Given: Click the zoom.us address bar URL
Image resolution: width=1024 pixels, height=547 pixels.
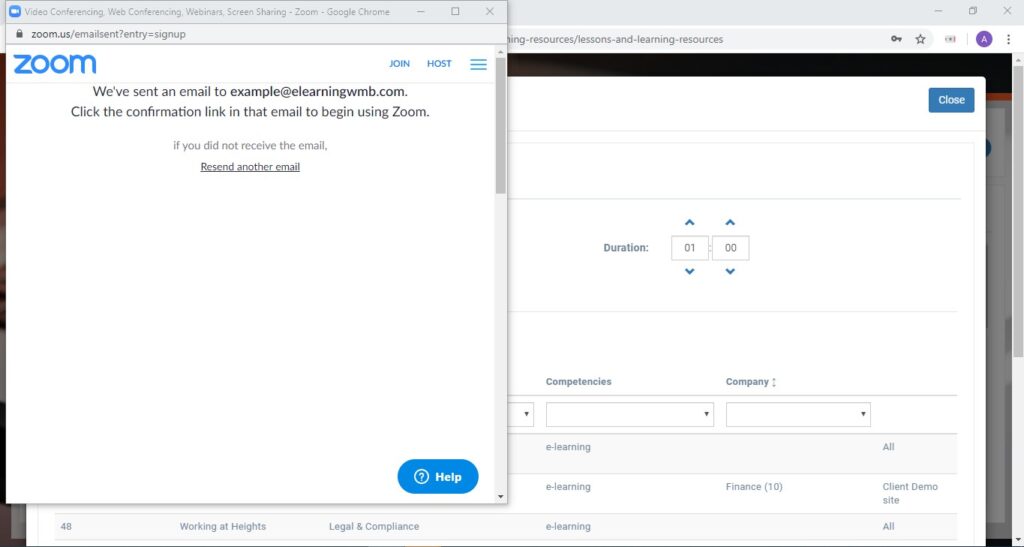Looking at the screenshot, I should [x=108, y=34].
